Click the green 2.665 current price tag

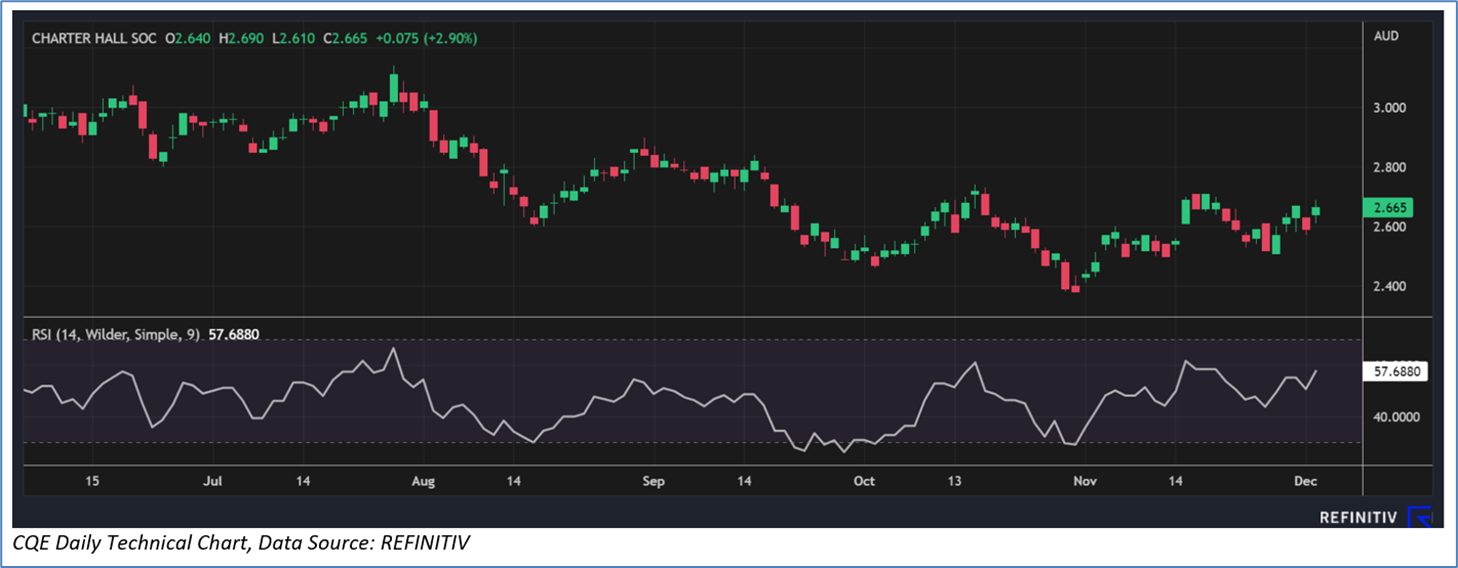click(1390, 208)
